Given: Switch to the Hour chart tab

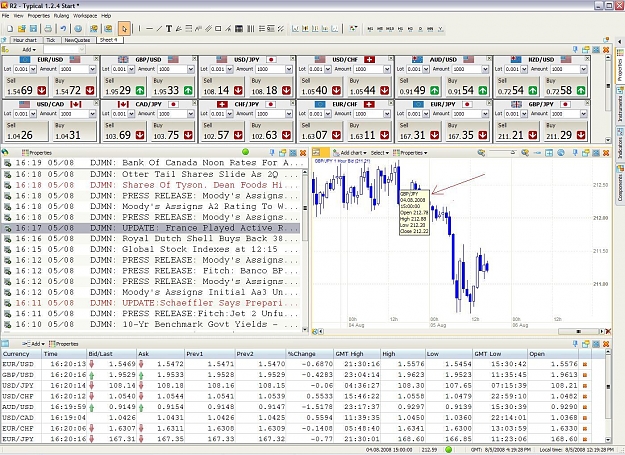Looking at the screenshot, I should pyautogui.click(x=24, y=40).
